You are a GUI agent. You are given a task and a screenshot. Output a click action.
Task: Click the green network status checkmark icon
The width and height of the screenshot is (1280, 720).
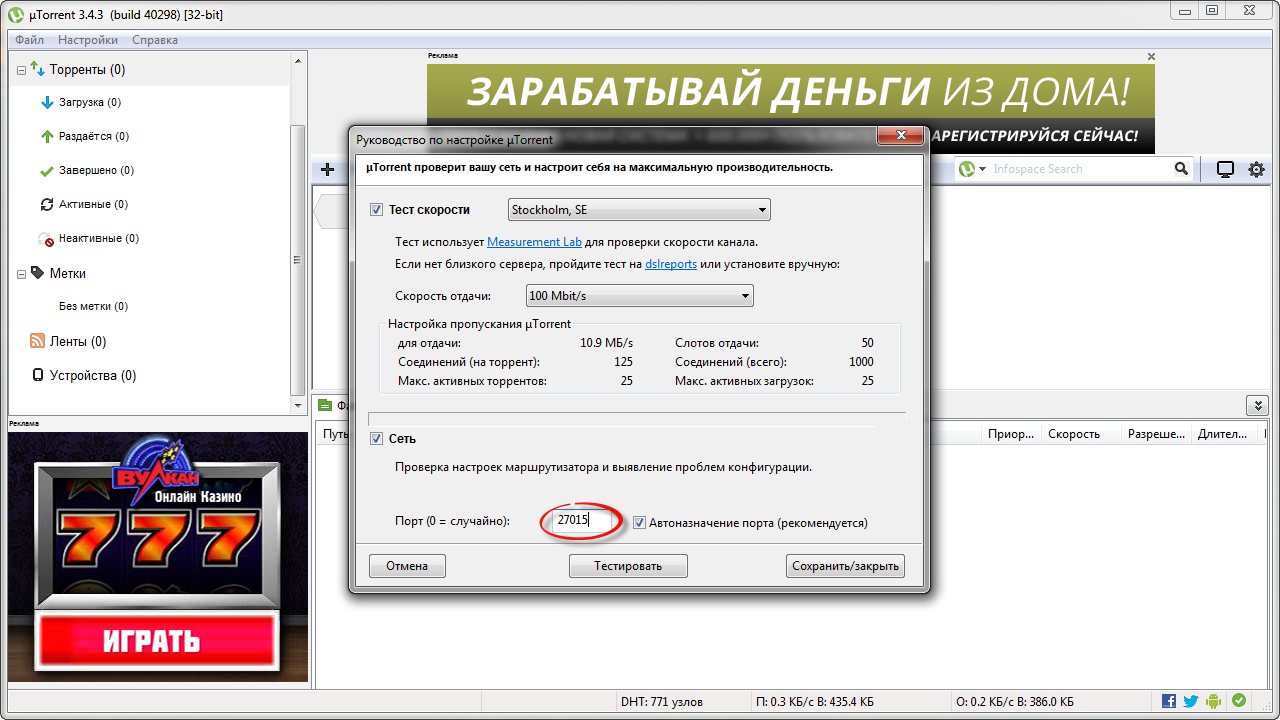click(x=1239, y=701)
